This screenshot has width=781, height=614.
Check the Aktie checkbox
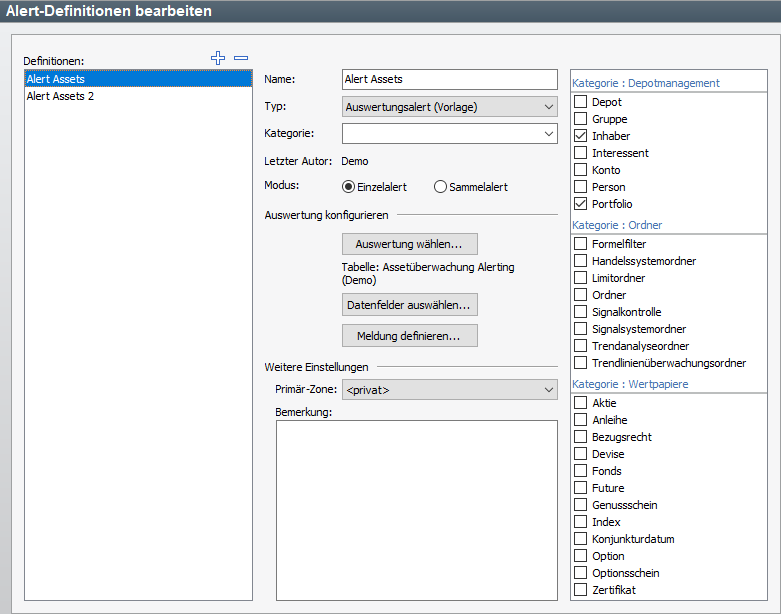(x=581, y=403)
